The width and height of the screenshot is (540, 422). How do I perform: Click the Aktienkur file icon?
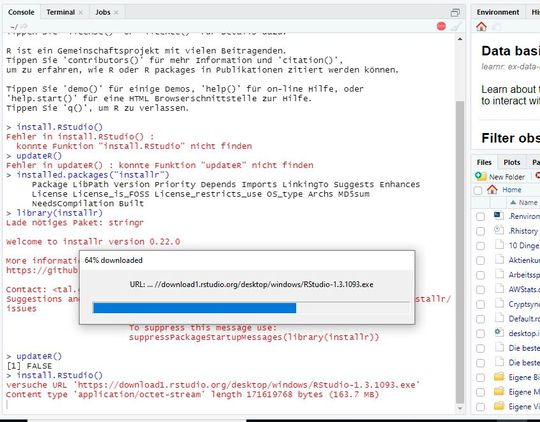499,259
